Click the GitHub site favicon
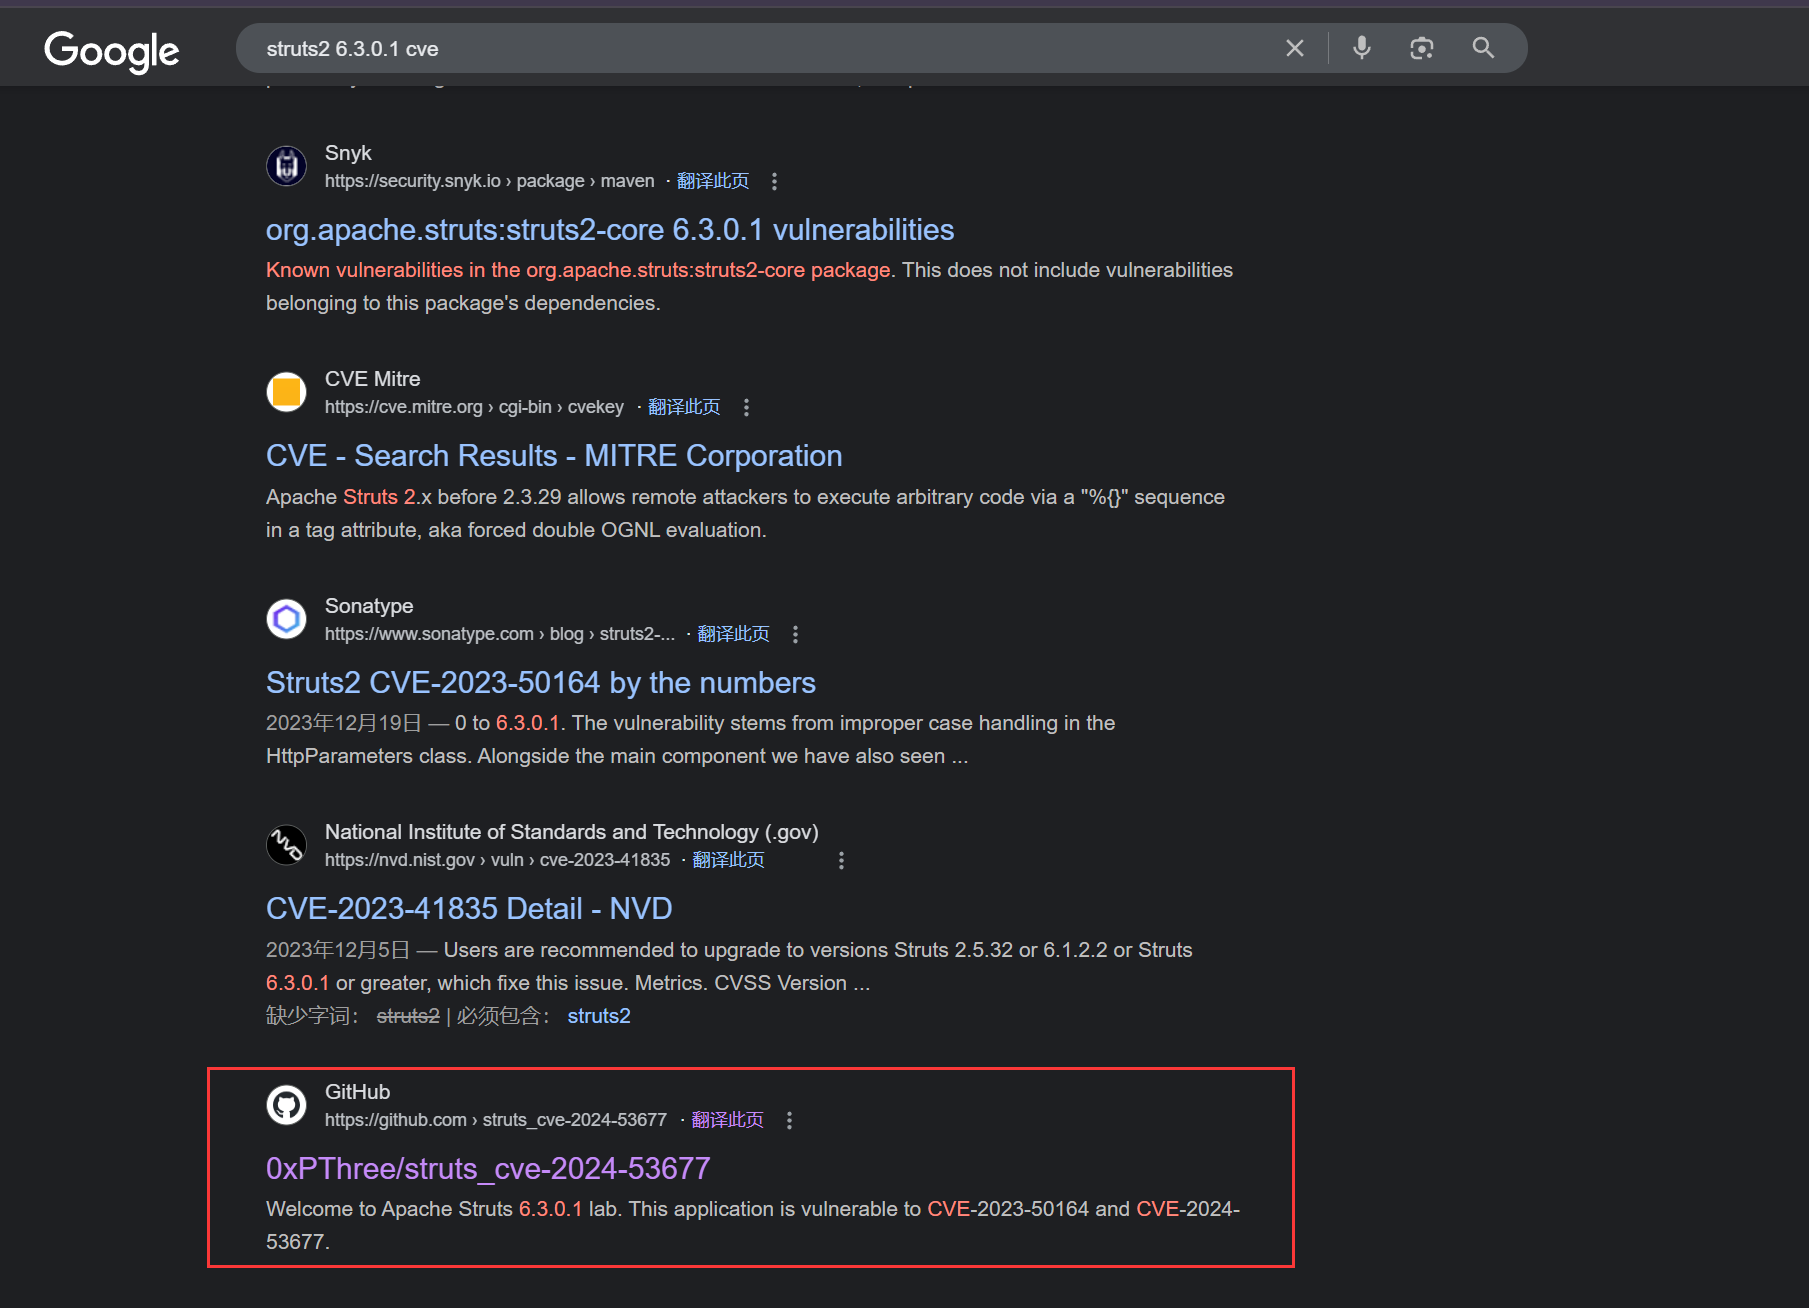Viewport: 1809px width, 1308px height. 286,1105
